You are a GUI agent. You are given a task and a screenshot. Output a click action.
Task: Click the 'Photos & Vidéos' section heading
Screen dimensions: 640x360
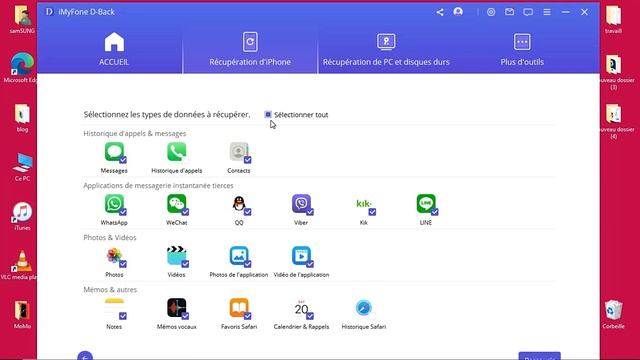[x=110, y=238]
